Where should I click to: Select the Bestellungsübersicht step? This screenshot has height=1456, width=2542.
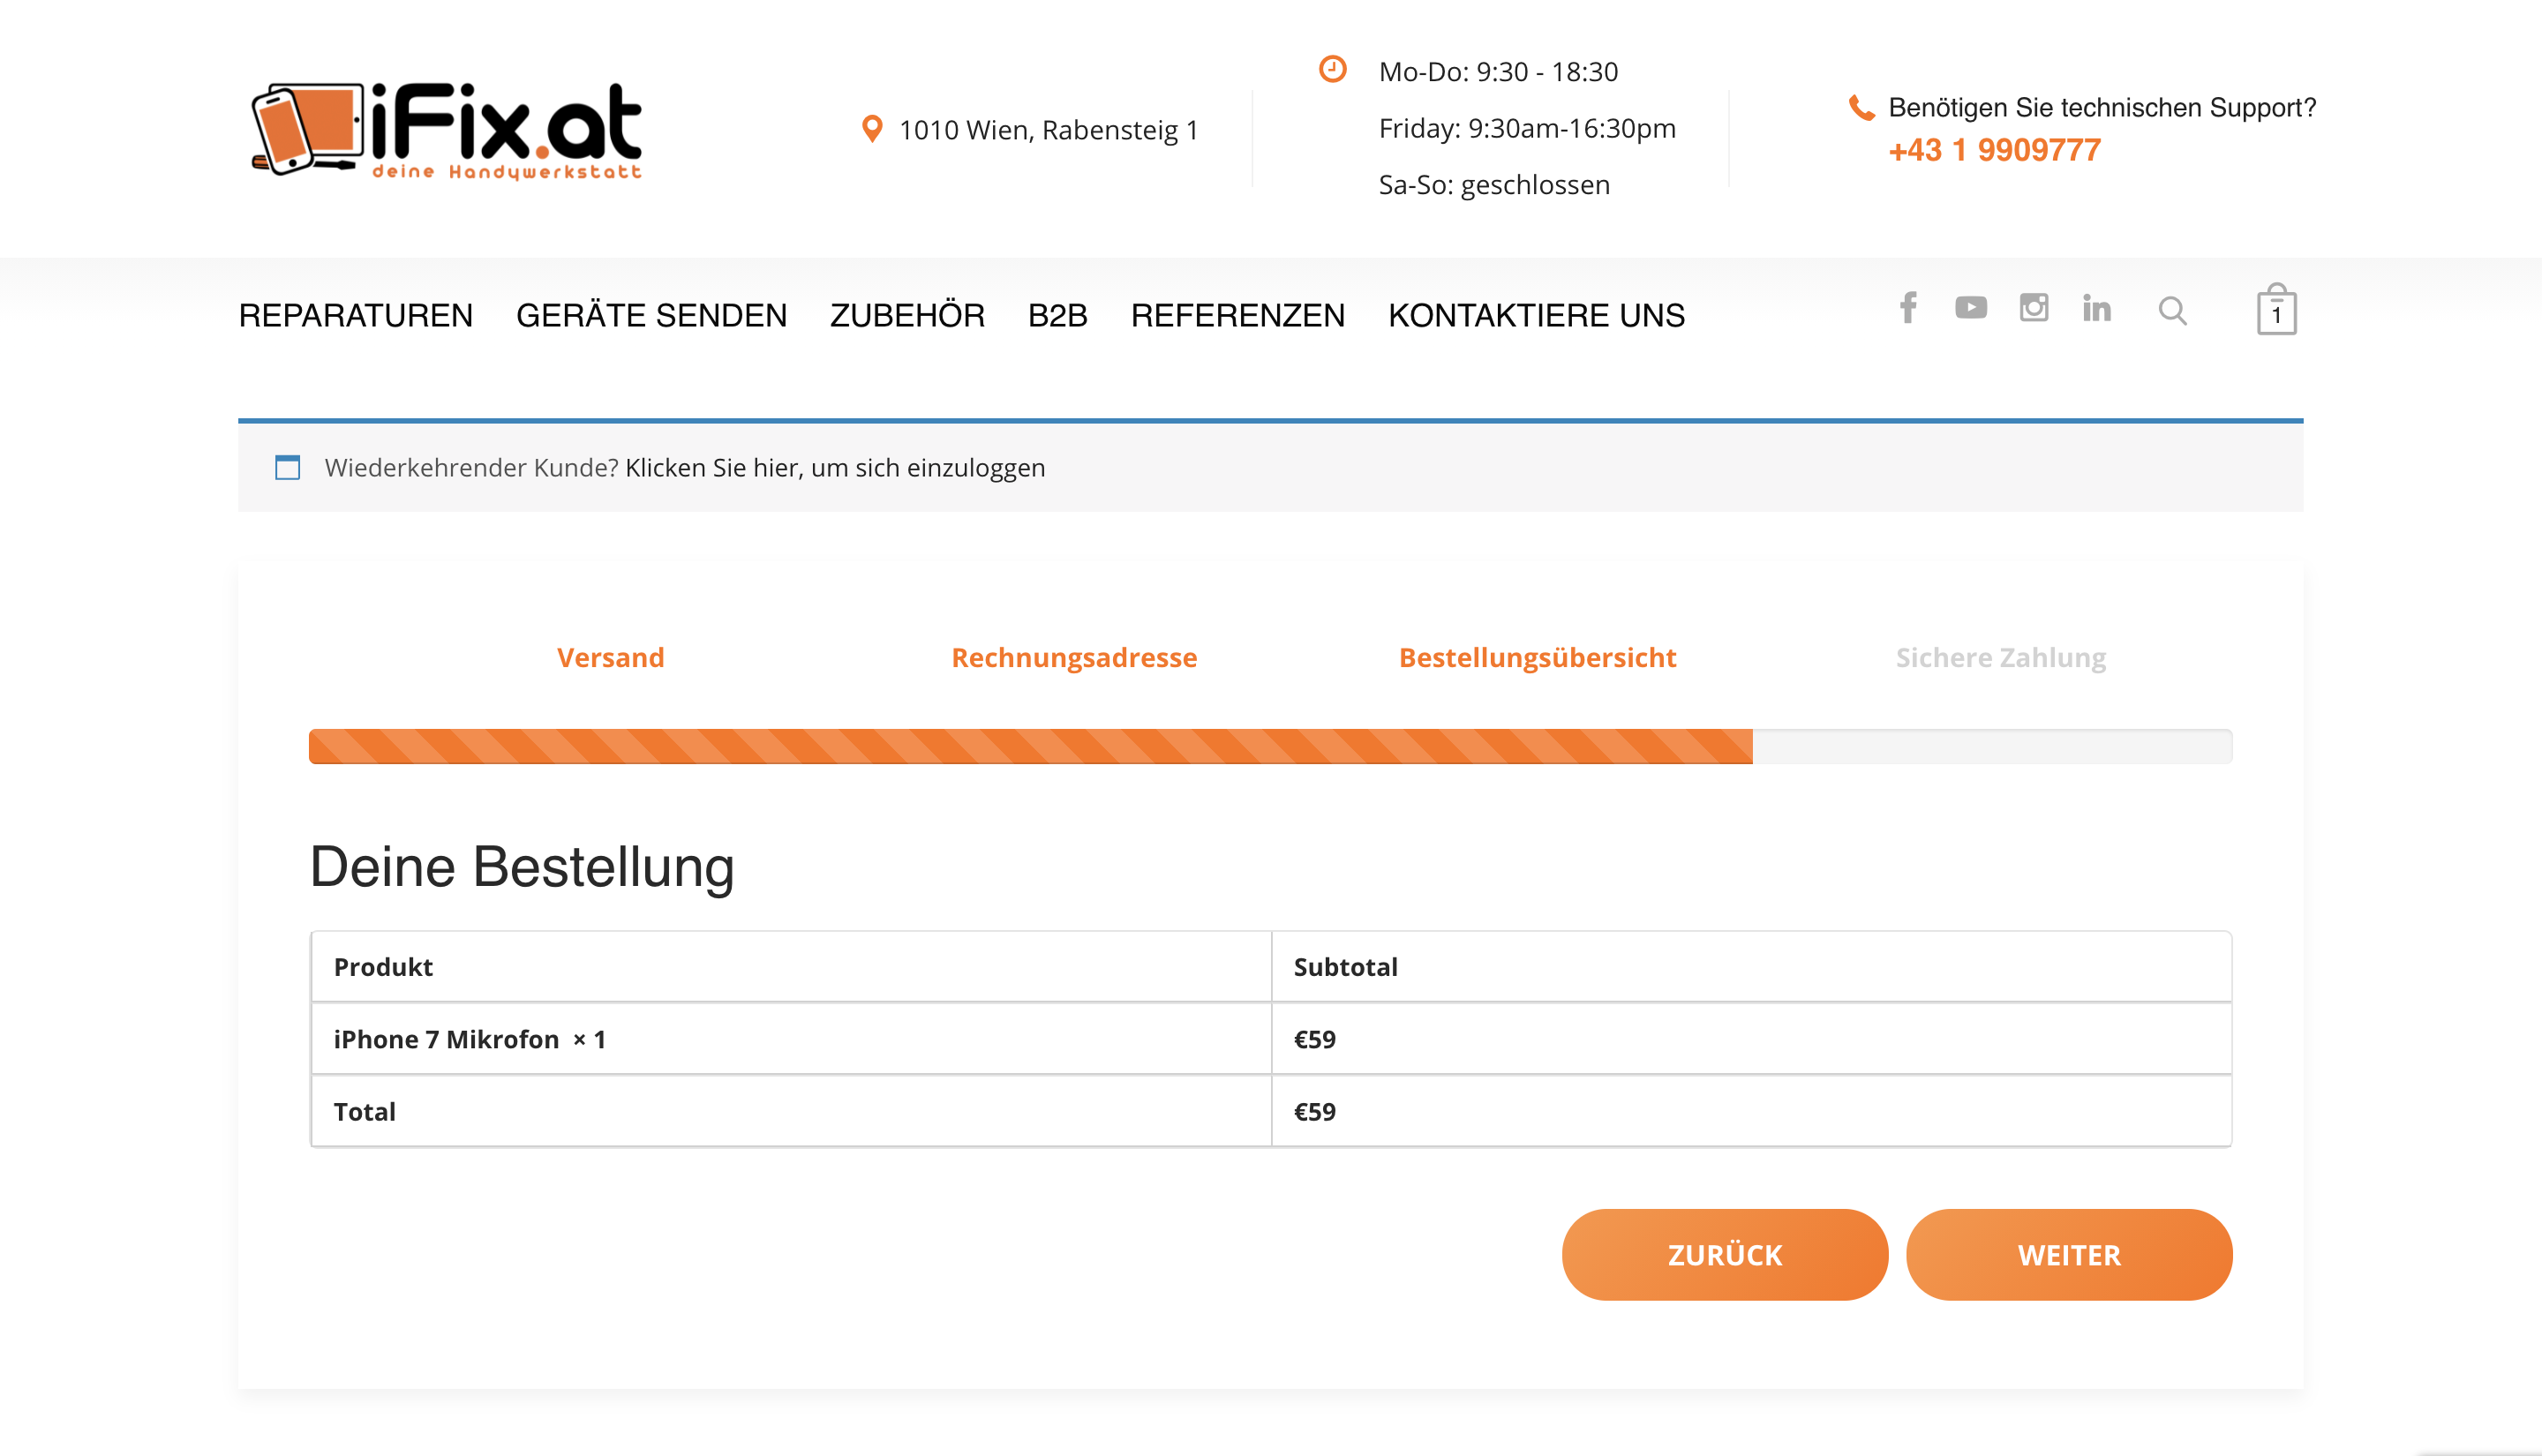[1537, 658]
